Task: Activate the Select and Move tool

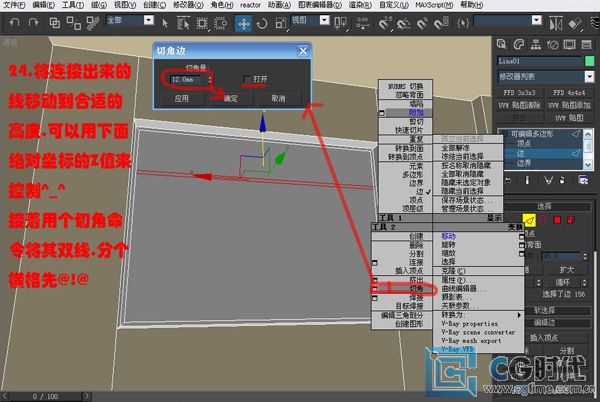Action: [x=243, y=24]
